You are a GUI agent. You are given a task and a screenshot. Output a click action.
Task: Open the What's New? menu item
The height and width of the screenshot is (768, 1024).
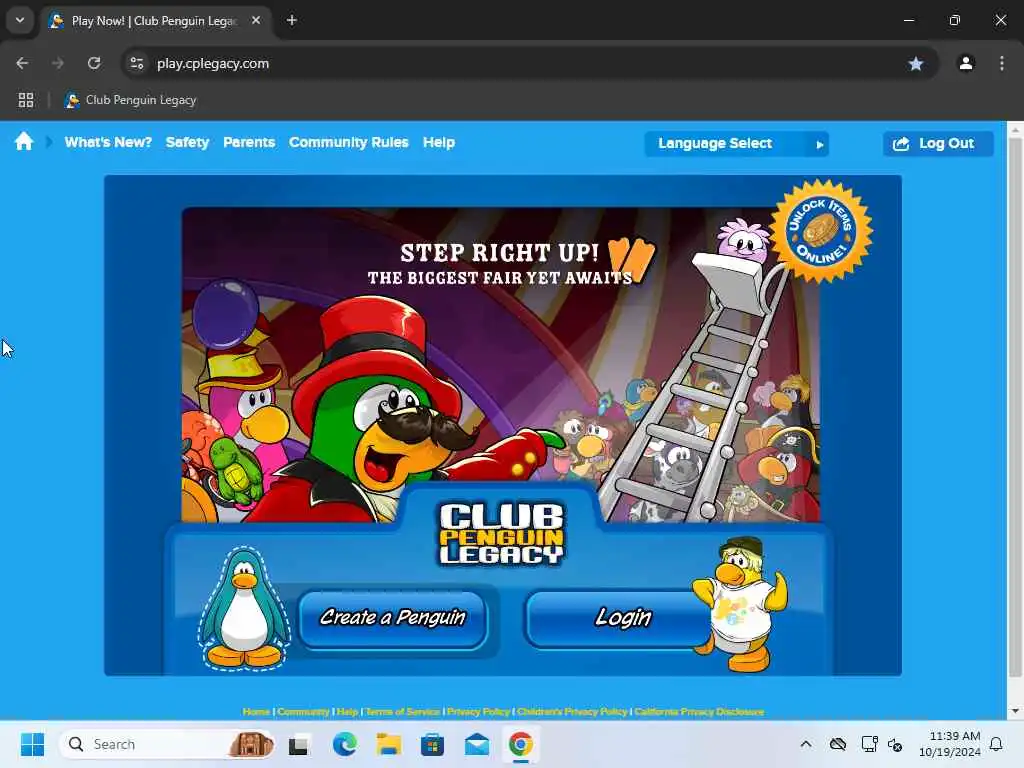click(108, 142)
